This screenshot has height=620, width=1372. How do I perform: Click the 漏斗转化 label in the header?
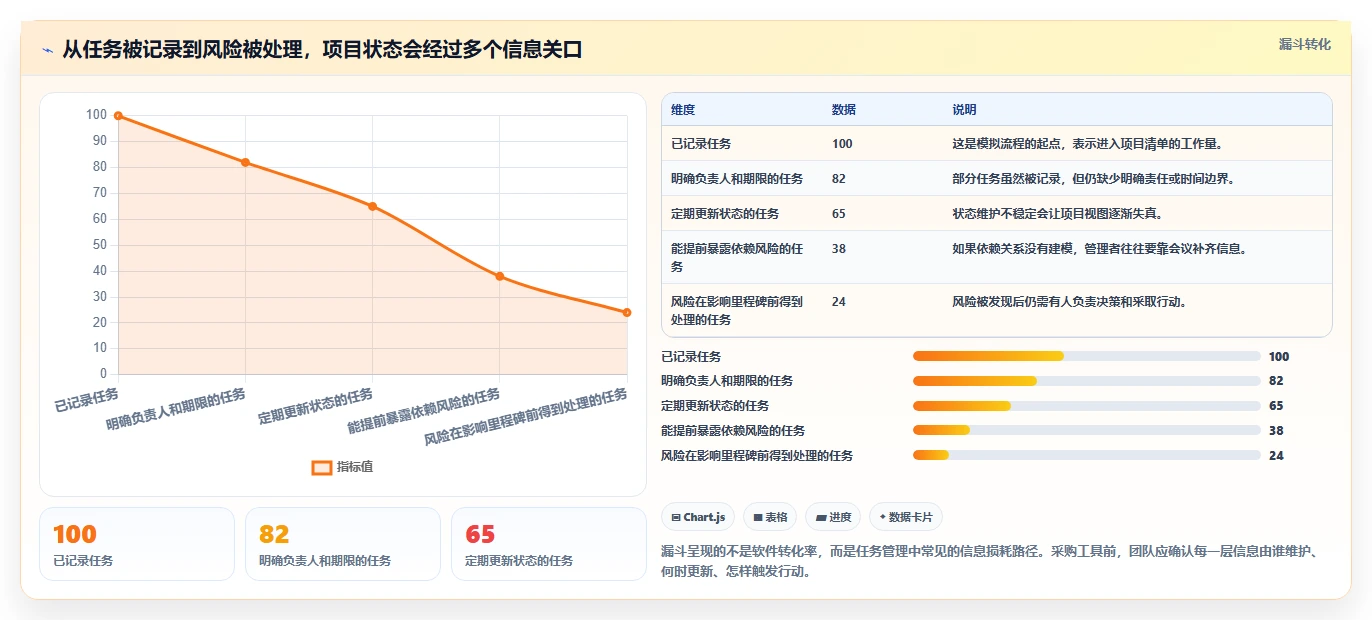pyautogui.click(x=1305, y=45)
